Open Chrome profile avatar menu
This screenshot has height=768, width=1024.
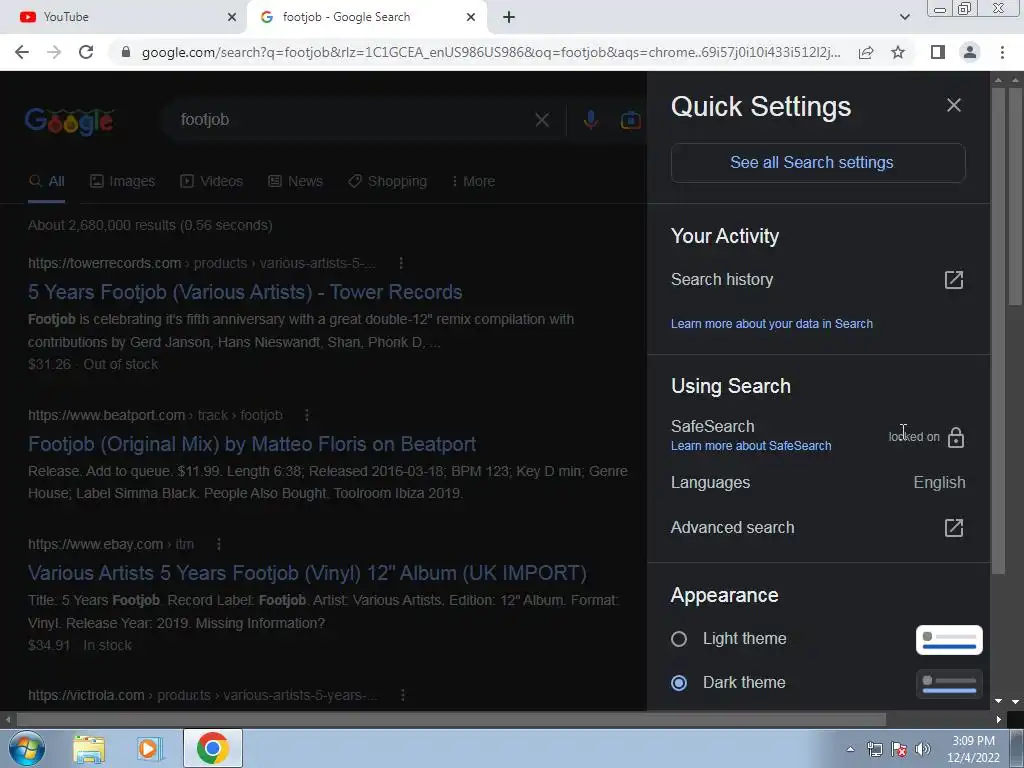[970, 52]
